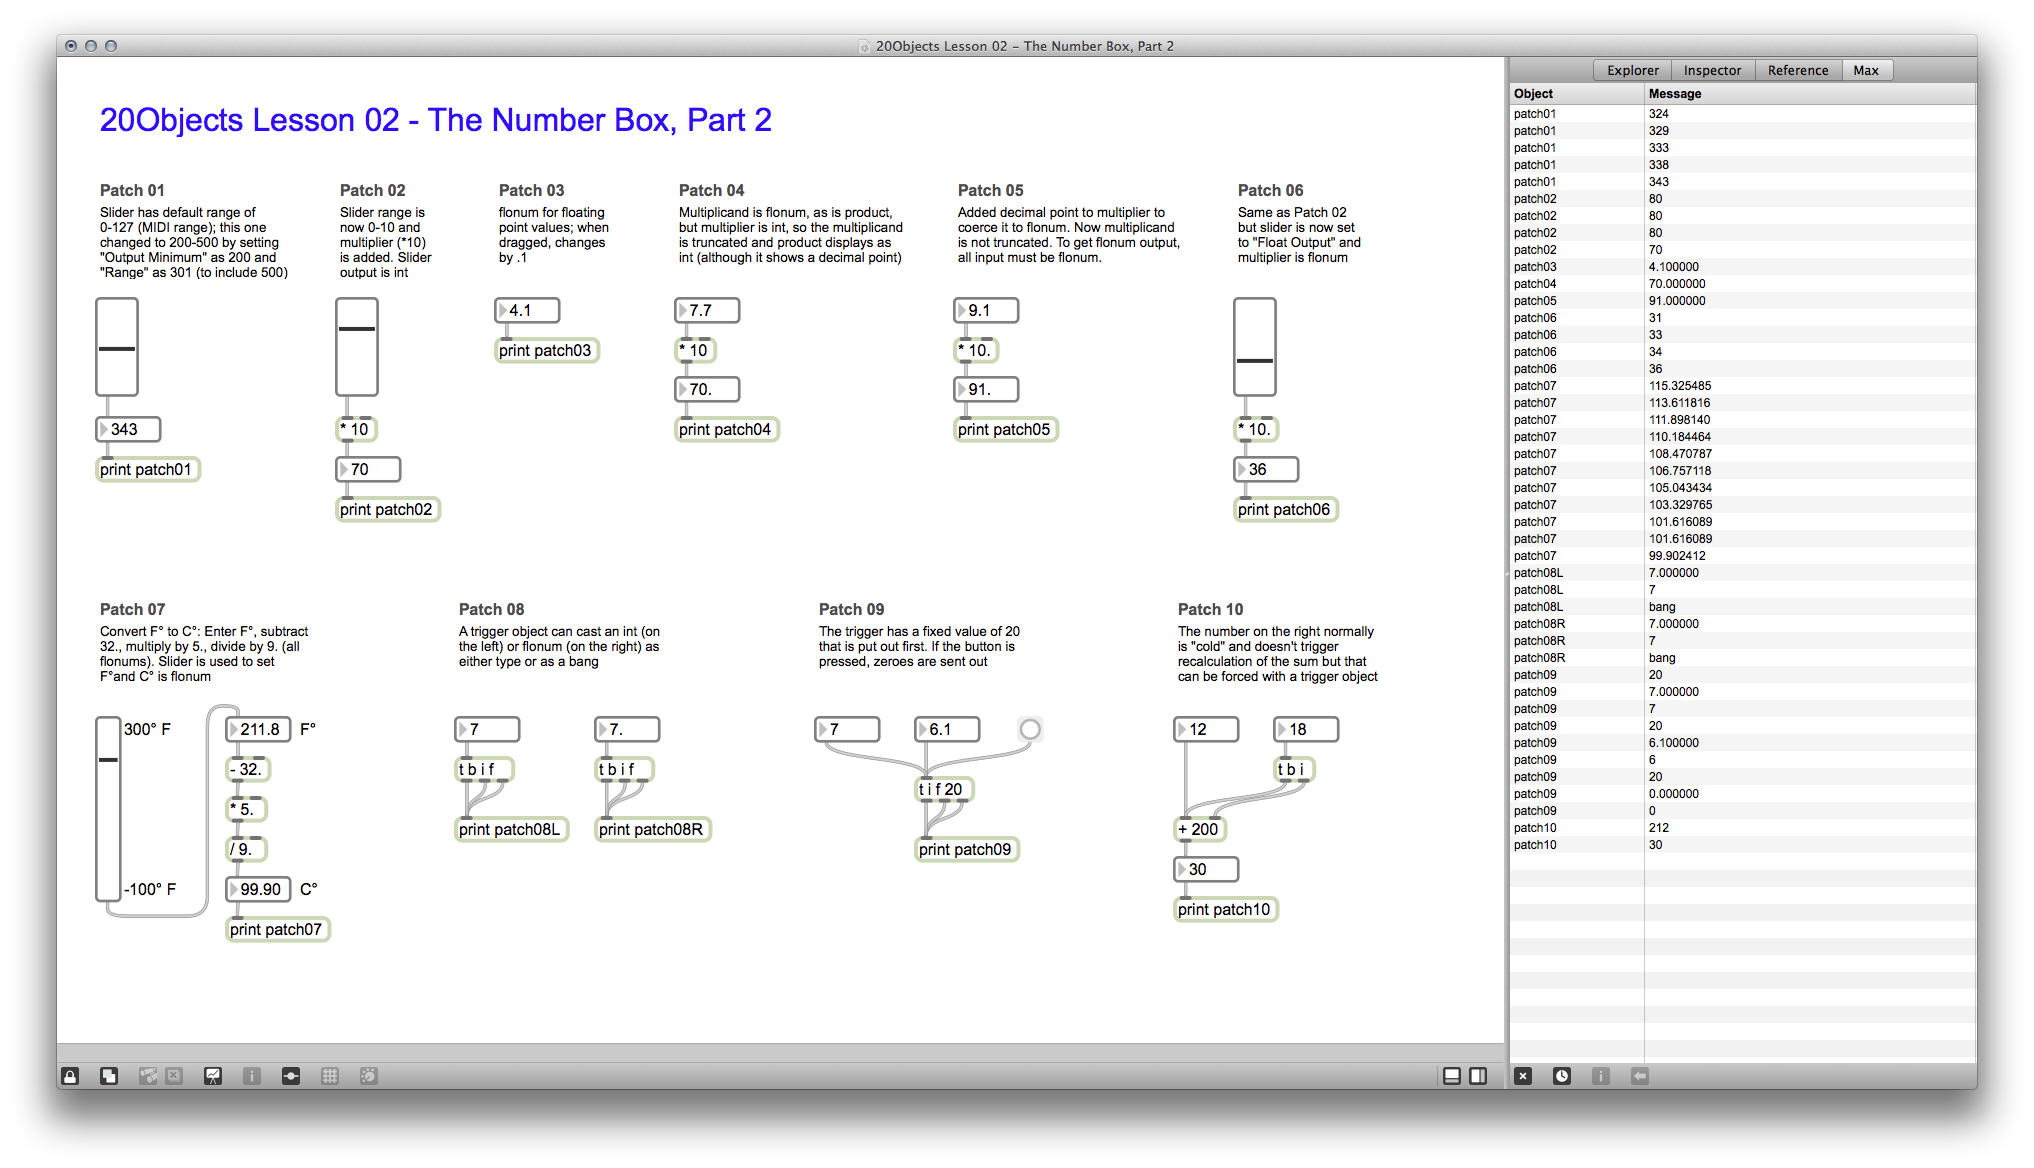This screenshot has height=1168, width=2034.
Task: Select the print patch10 object
Action: pos(1226,909)
